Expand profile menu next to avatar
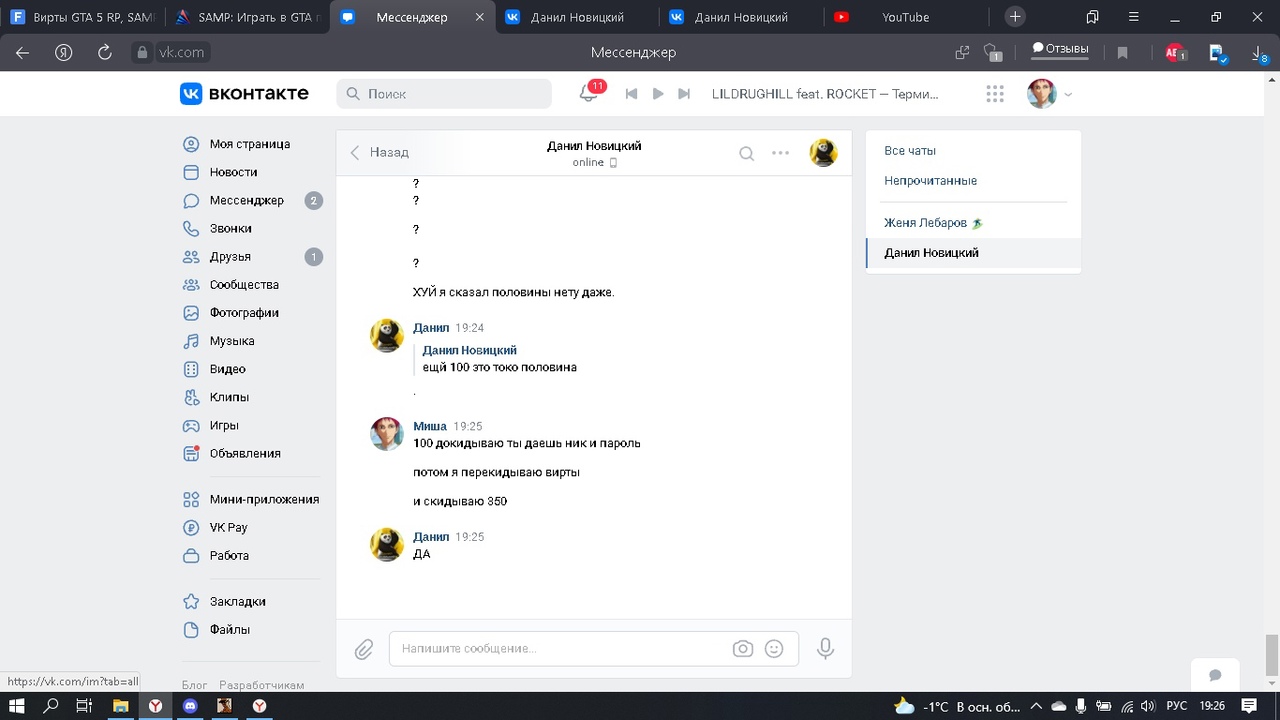The width and height of the screenshot is (1280, 720). [1068, 94]
